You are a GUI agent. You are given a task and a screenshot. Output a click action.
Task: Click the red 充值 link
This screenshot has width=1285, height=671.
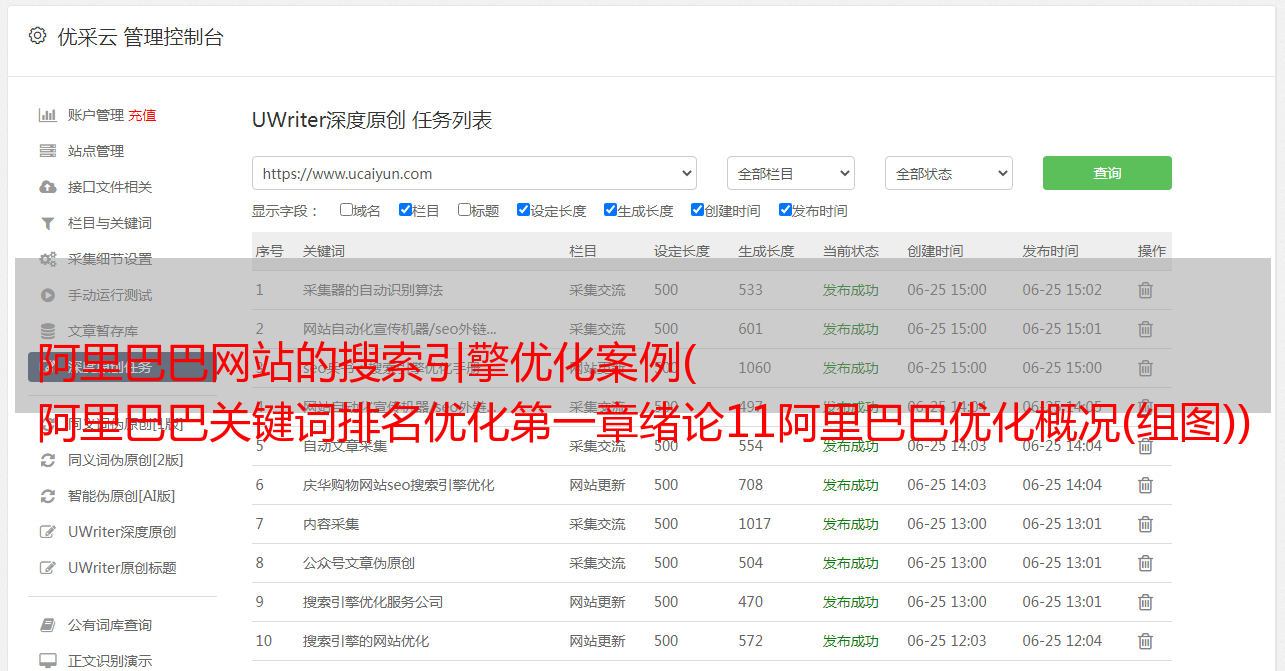[142, 115]
